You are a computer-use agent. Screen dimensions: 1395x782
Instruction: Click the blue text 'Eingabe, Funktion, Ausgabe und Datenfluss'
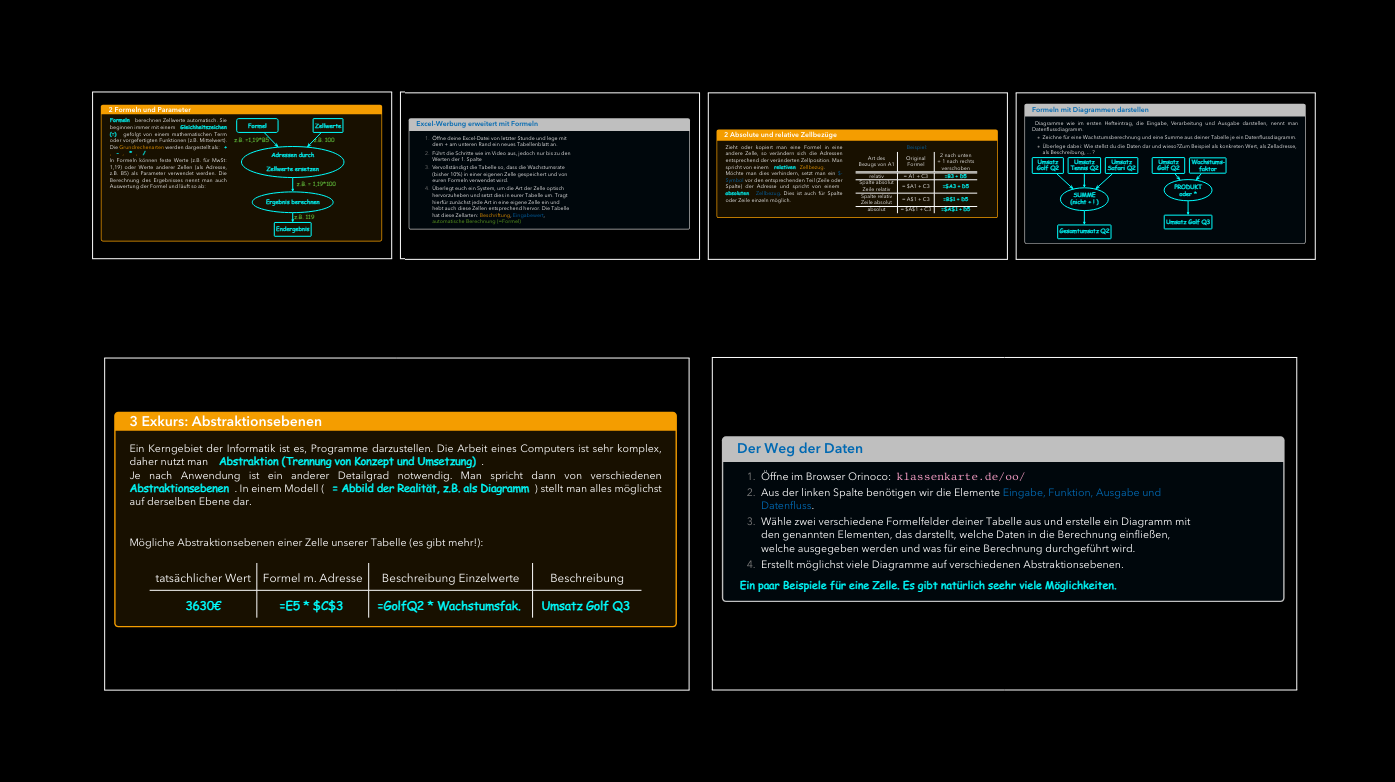click(x=961, y=499)
